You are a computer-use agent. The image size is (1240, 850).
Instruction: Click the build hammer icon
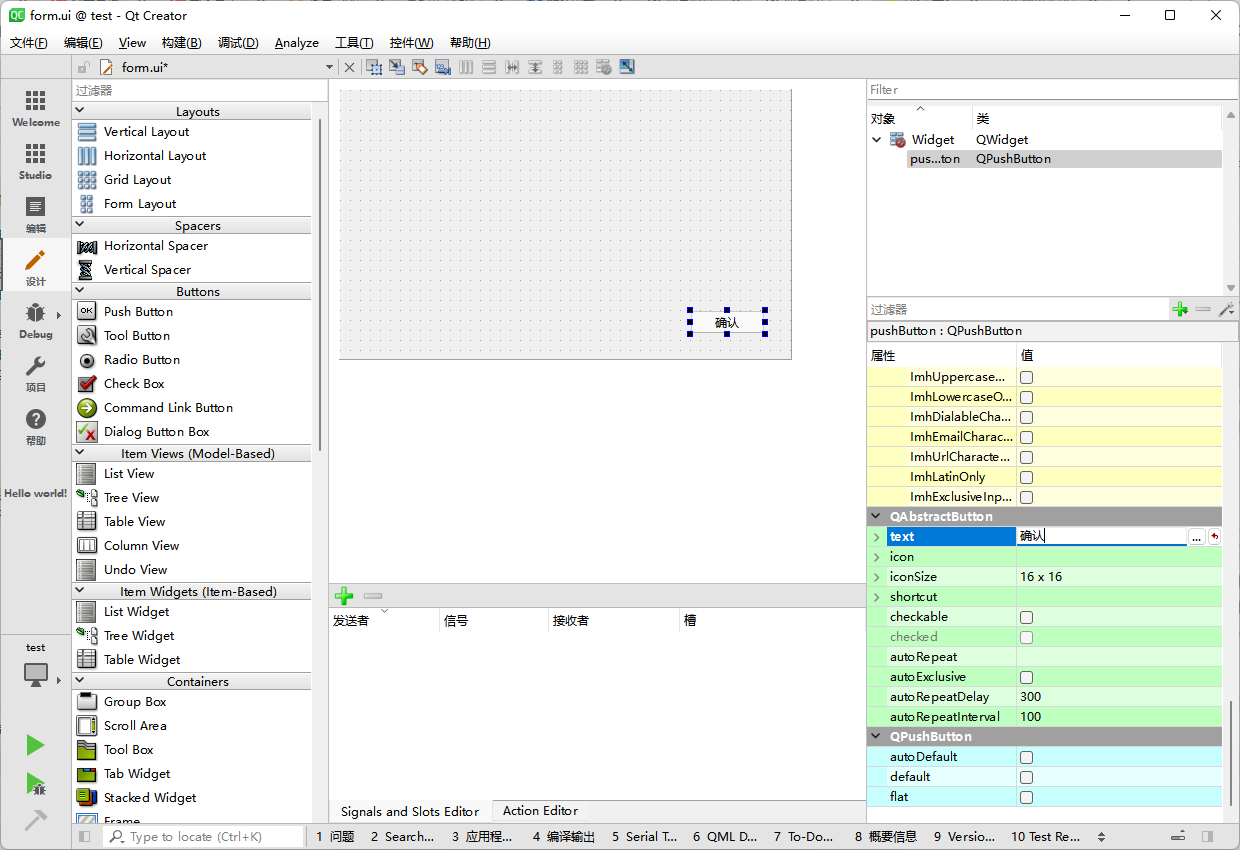tap(35, 820)
